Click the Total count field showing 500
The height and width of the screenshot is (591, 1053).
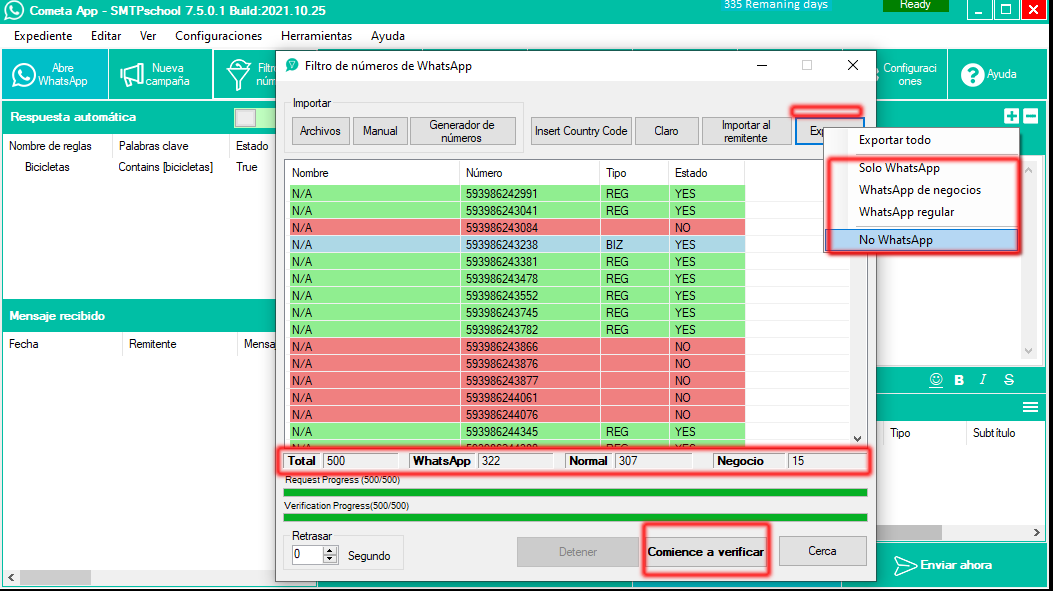pyautogui.click(x=361, y=461)
